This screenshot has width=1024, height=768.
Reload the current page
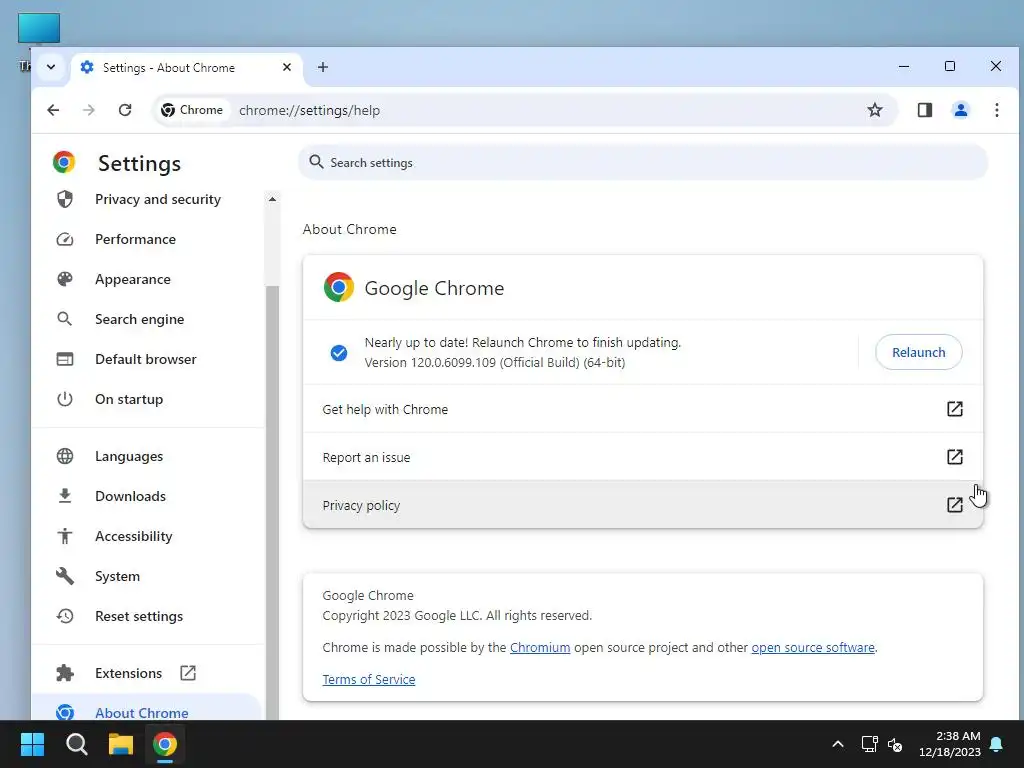coord(125,110)
